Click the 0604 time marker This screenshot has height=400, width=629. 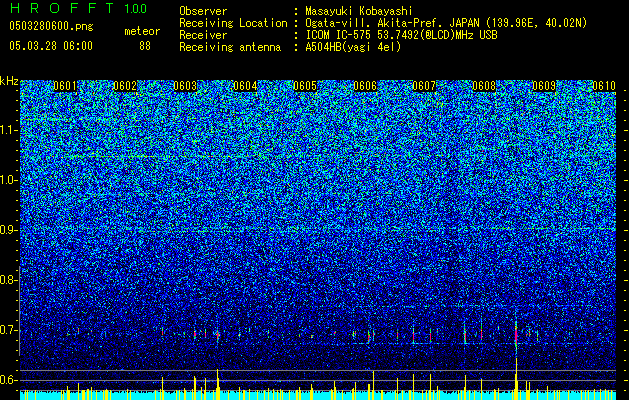point(245,86)
